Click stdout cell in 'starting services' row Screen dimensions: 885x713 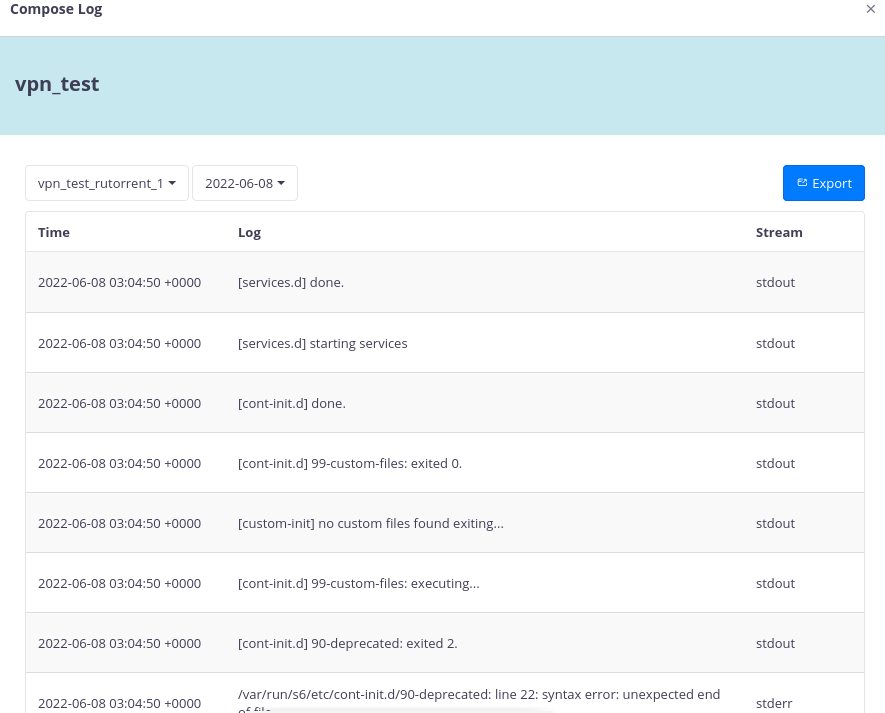775,343
